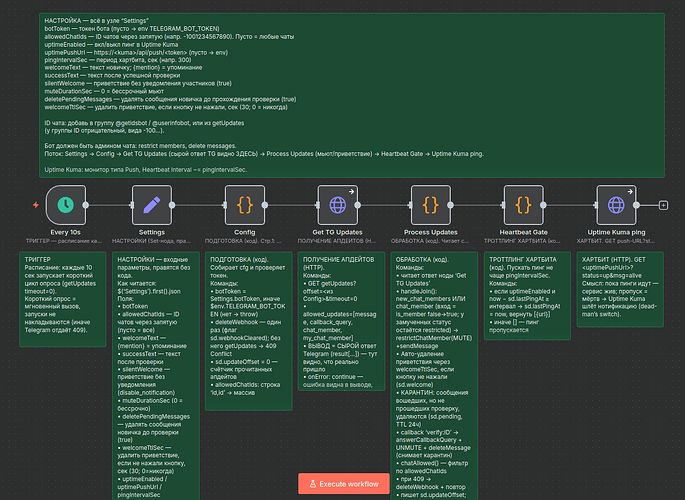Image resolution: width=685 pixels, height=500 pixels.
Task: Select the ТРОТТЛИНГ ХАРТБИТА sticky note
Action: pyautogui.click(x=527, y=296)
